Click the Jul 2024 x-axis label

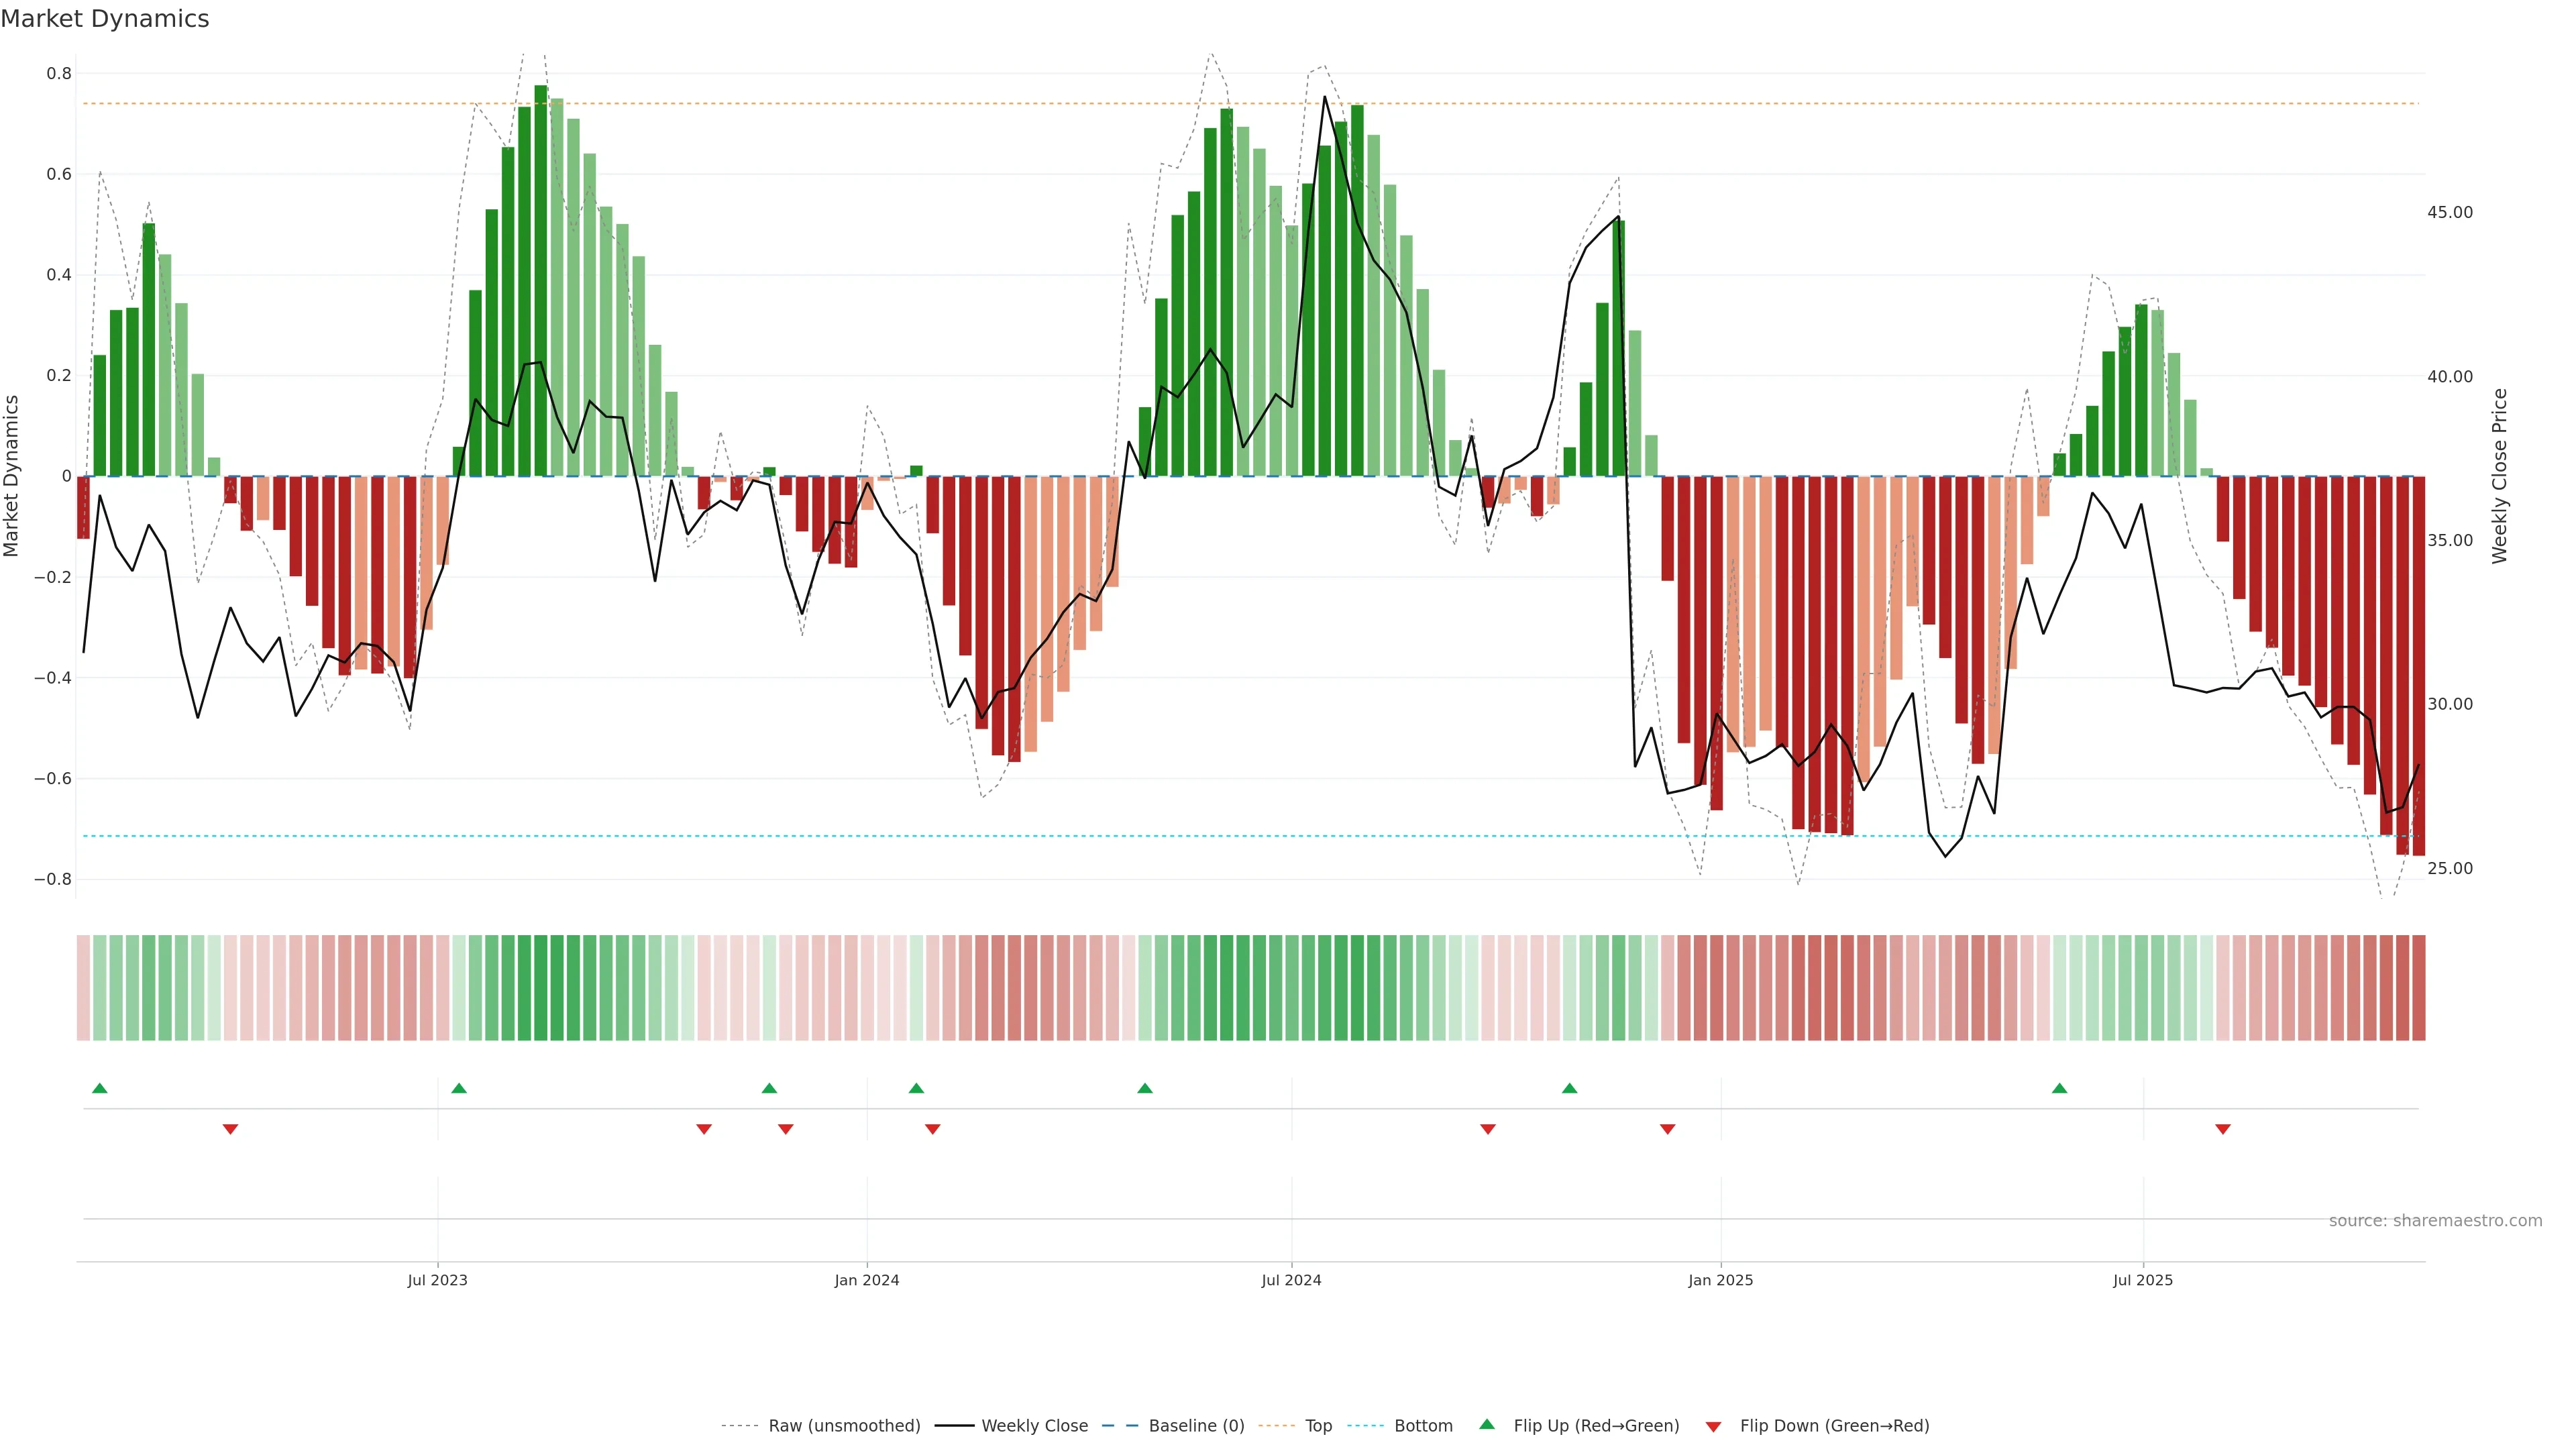point(1291,1280)
